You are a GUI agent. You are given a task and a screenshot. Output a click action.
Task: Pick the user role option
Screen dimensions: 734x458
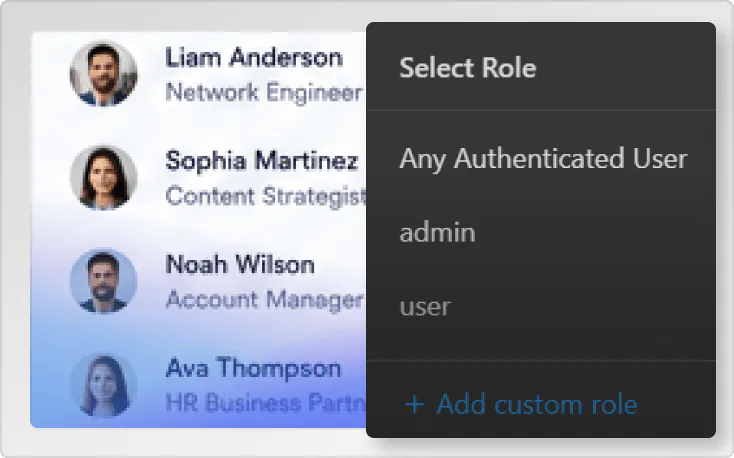pos(425,307)
